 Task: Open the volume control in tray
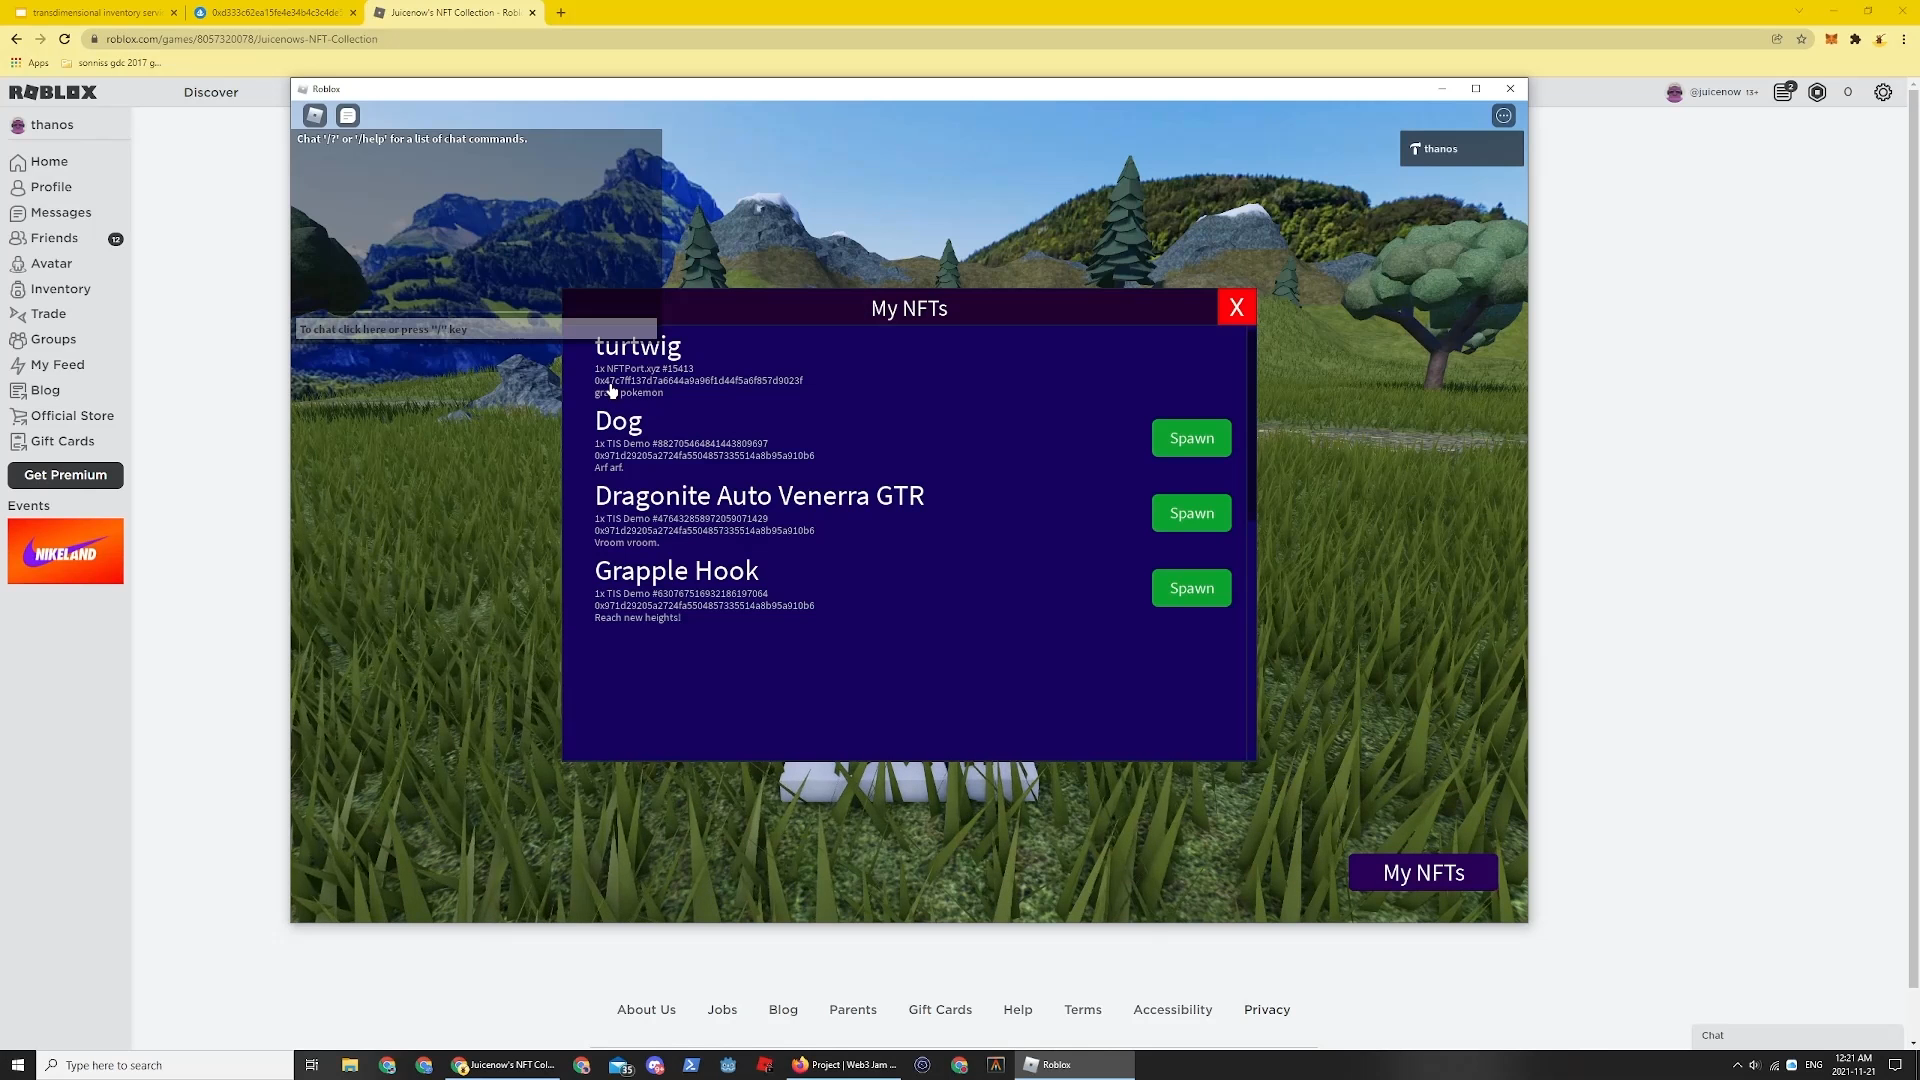1755,1065
